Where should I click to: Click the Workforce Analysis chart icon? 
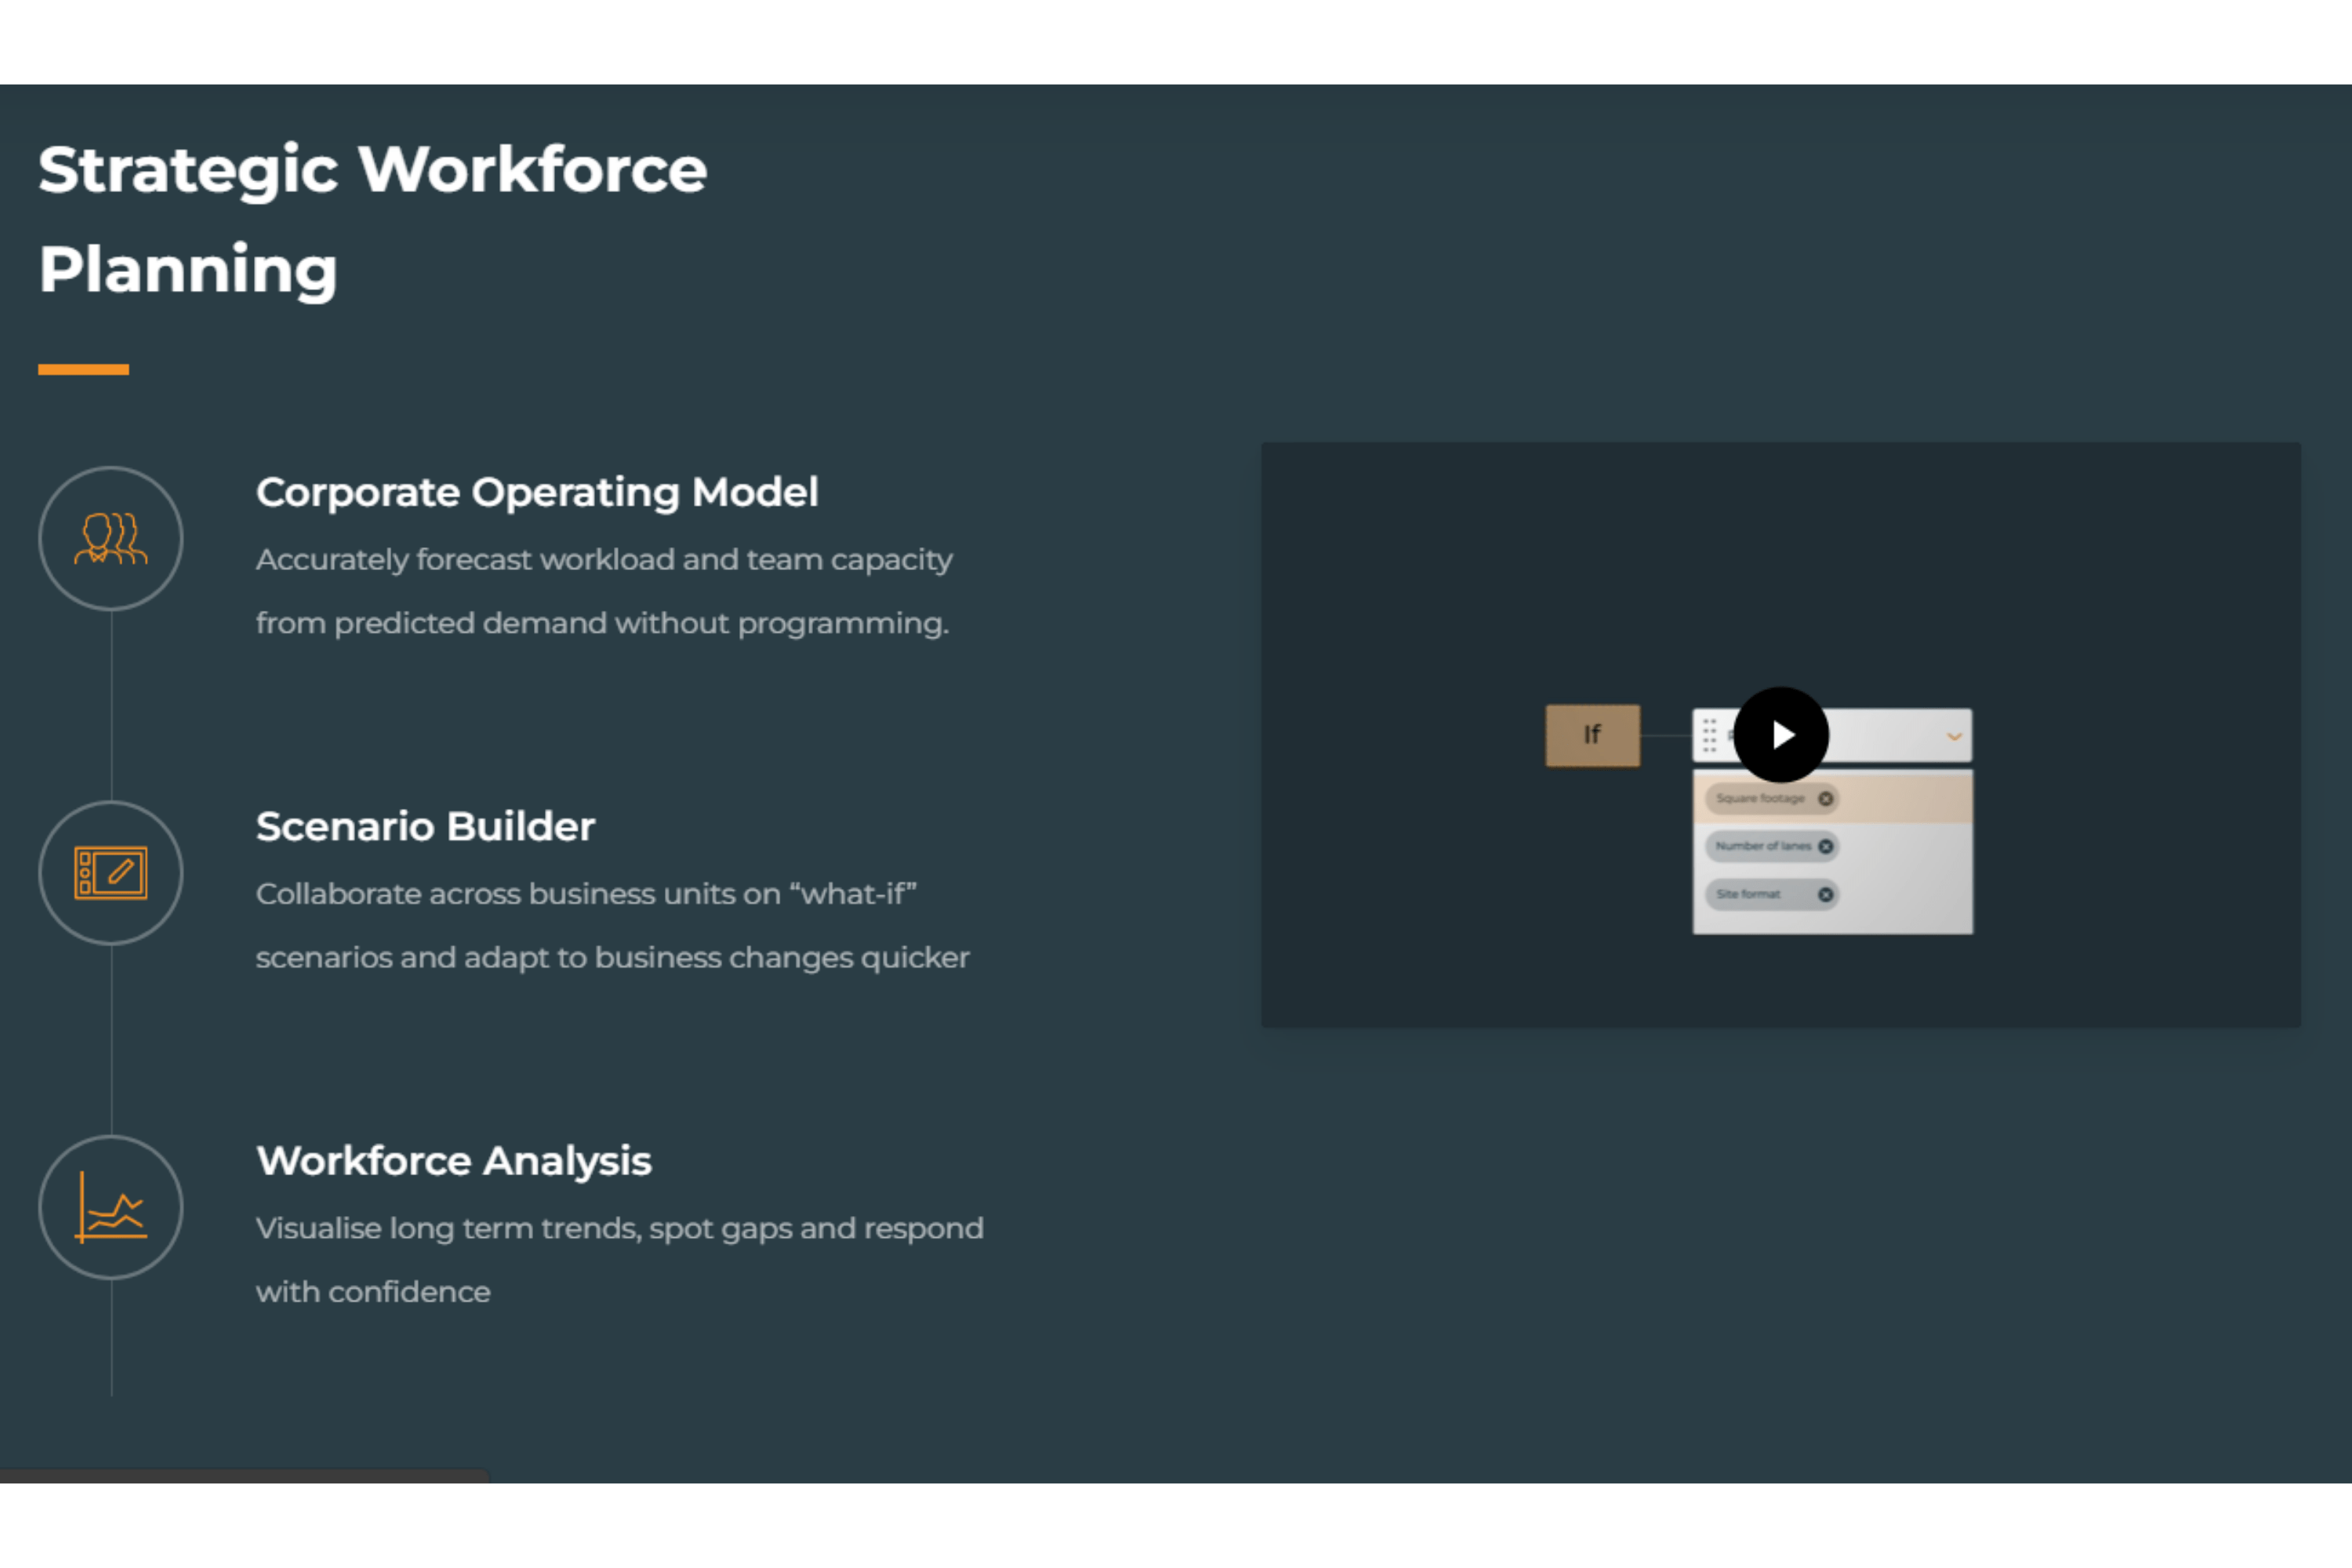tap(111, 1207)
